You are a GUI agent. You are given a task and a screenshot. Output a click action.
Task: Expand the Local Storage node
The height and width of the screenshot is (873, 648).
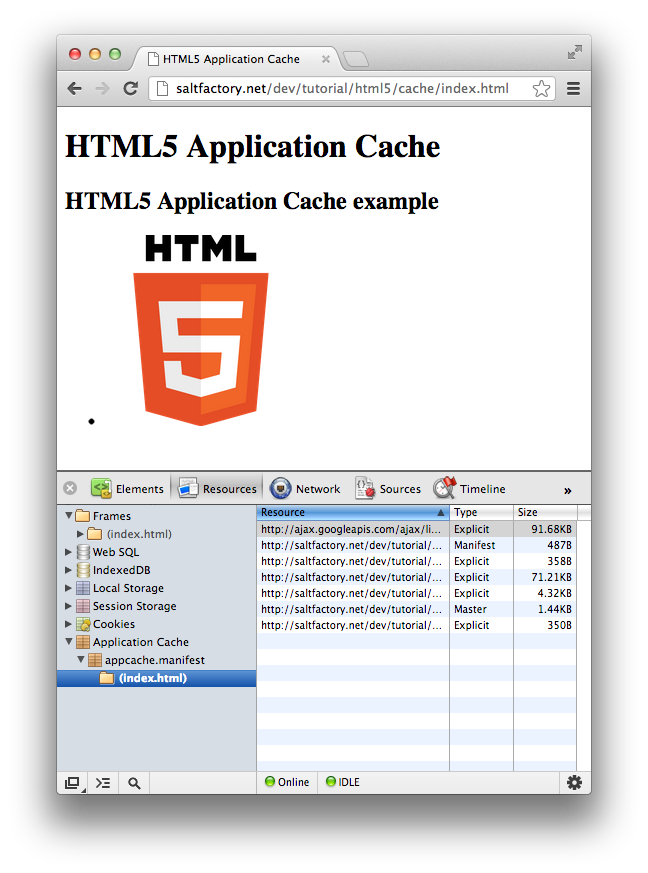[x=68, y=588]
